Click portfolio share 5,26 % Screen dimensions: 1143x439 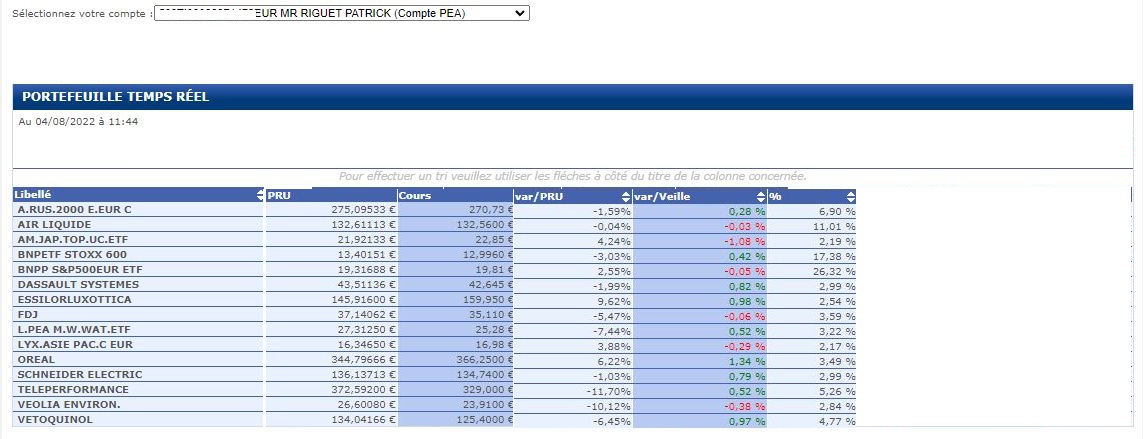pyautogui.click(x=839, y=391)
